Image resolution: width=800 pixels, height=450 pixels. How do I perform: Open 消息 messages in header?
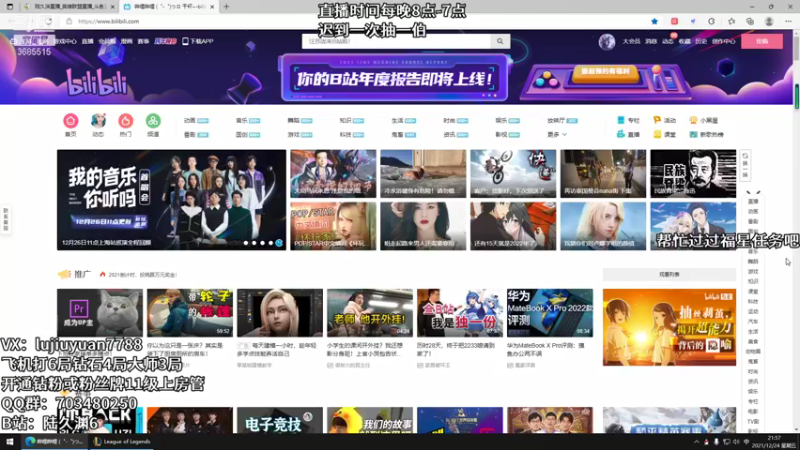coord(651,41)
